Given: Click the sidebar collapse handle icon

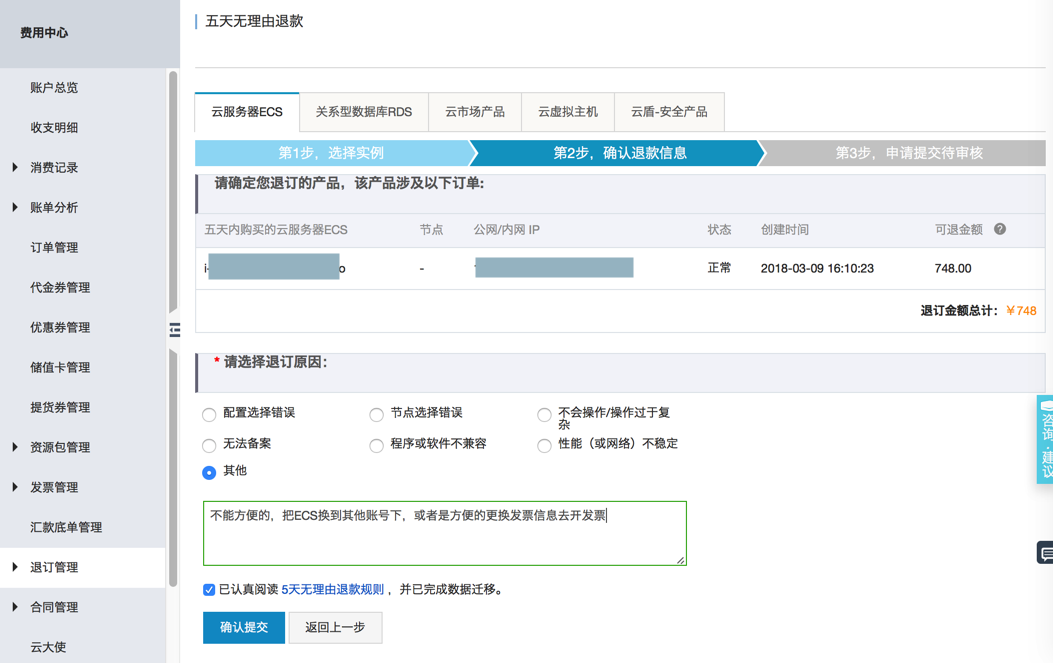Looking at the screenshot, I should [x=175, y=329].
